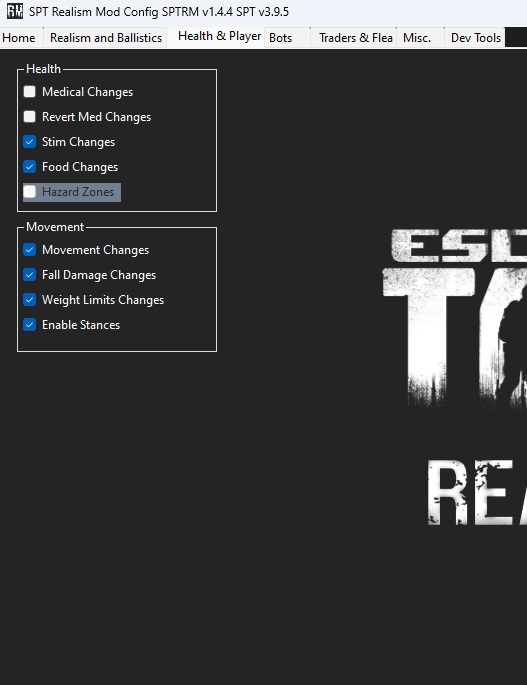Turn off Fall Damage Changes

pos(30,274)
